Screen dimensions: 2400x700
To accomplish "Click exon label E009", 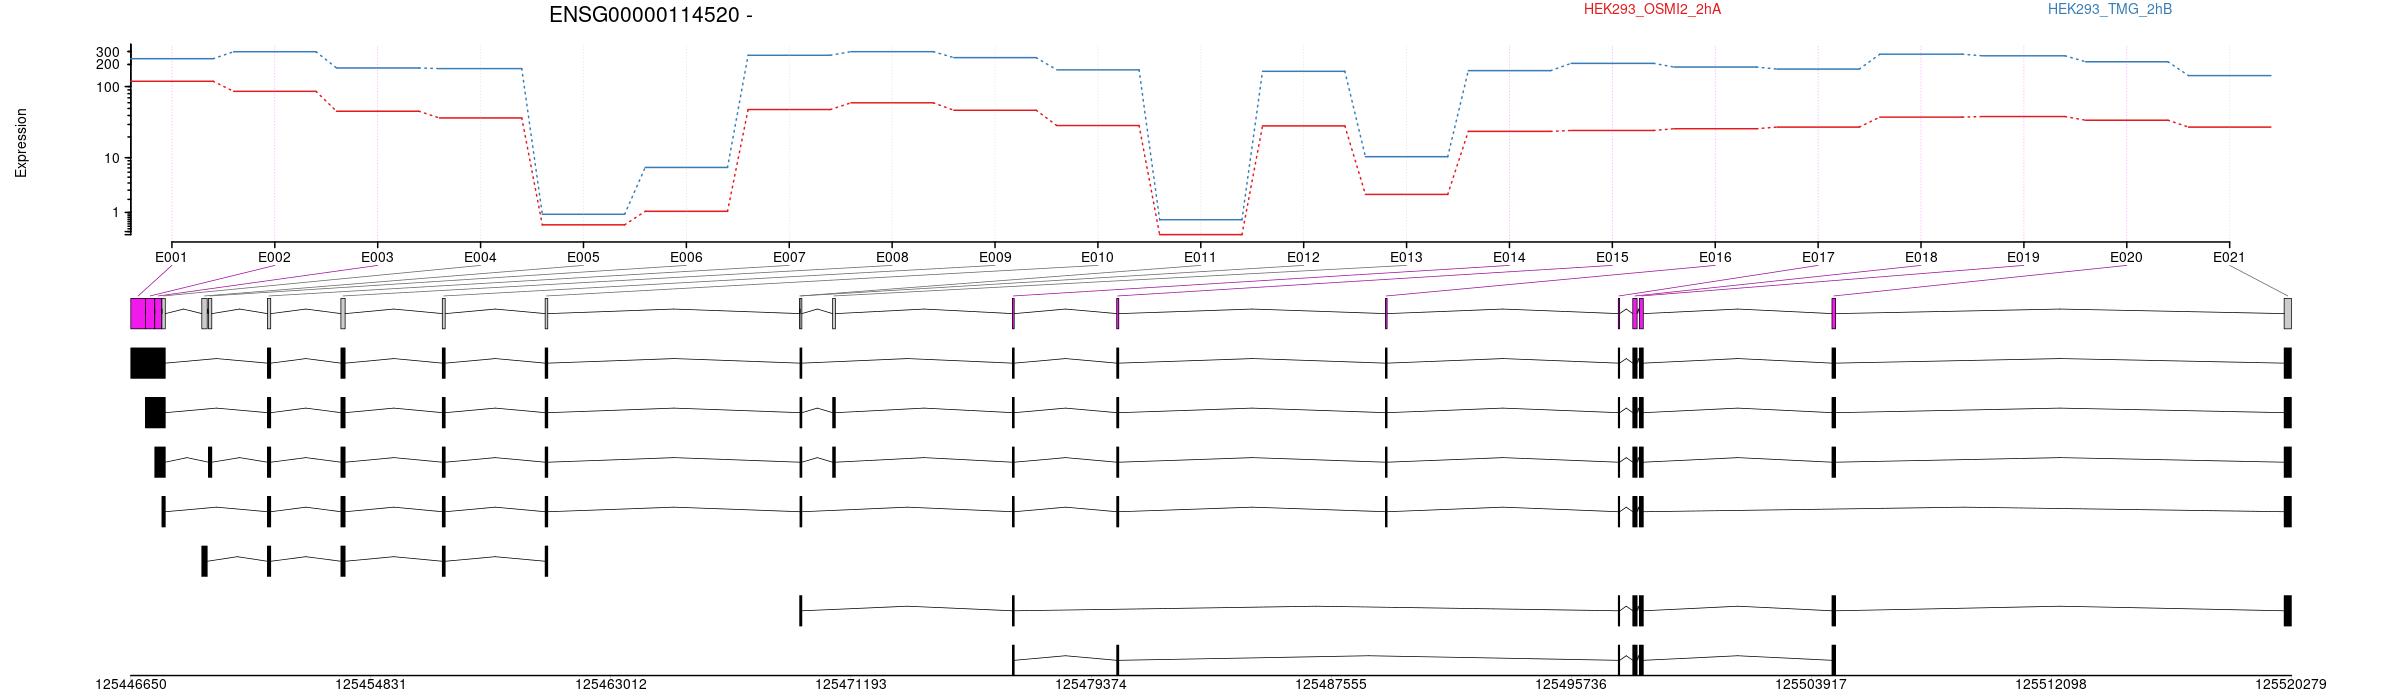I will tap(995, 257).
